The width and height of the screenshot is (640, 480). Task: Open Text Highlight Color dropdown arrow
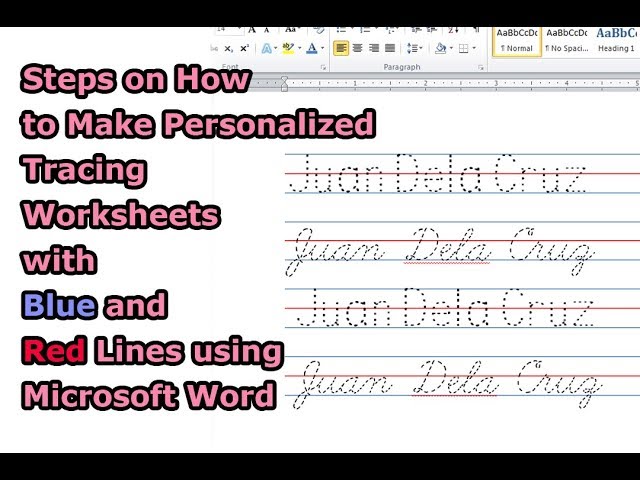[299, 49]
